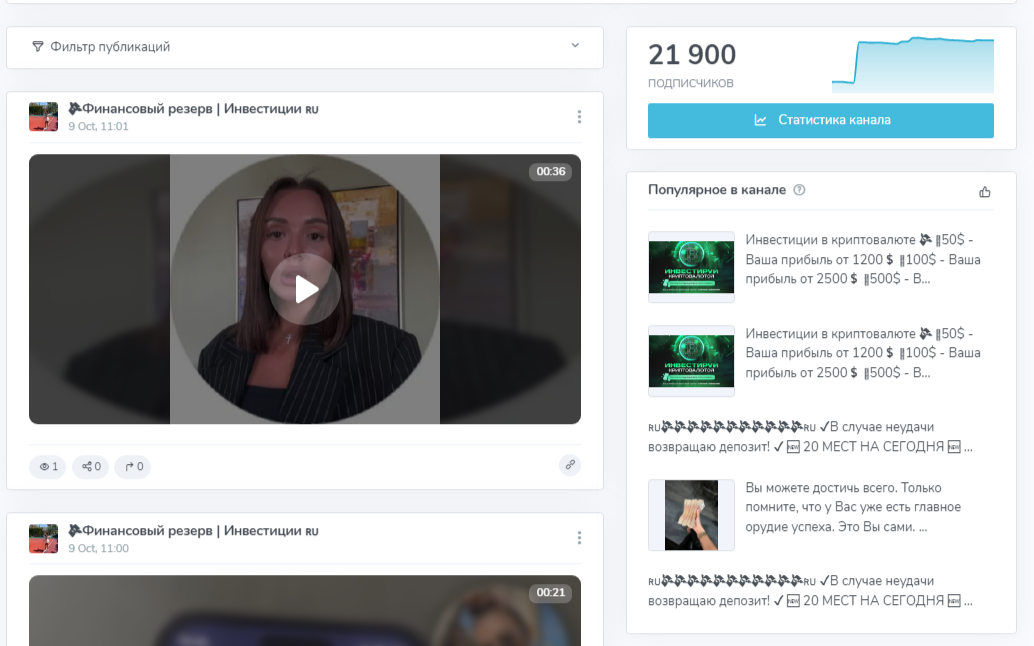Open three-dot menu on 11:01 post
This screenshot has height=646, width=1034.
(579, 117)
